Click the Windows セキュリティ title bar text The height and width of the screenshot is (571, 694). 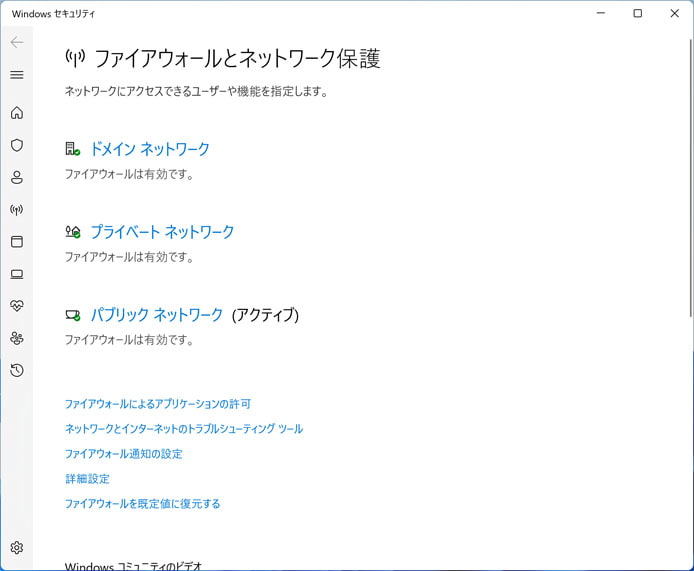53,14
